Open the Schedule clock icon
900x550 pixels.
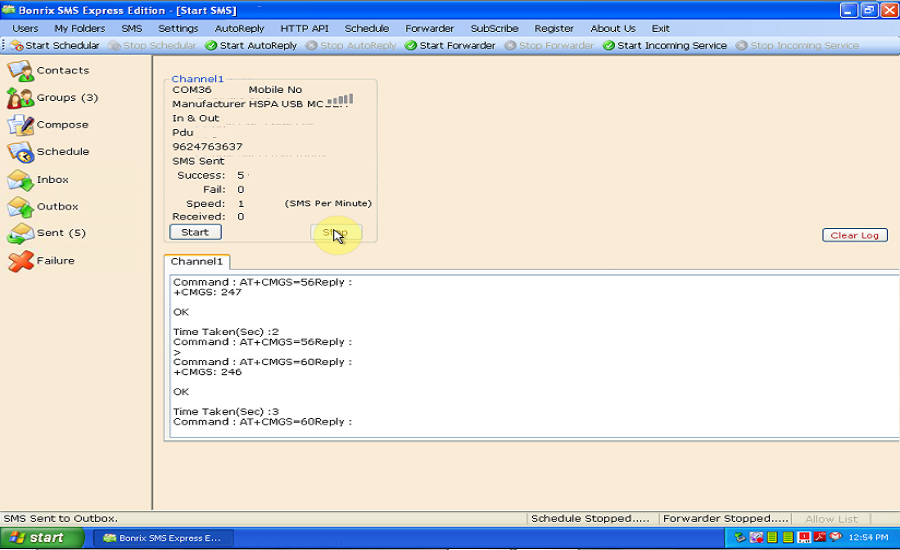(x=21, y=152)
